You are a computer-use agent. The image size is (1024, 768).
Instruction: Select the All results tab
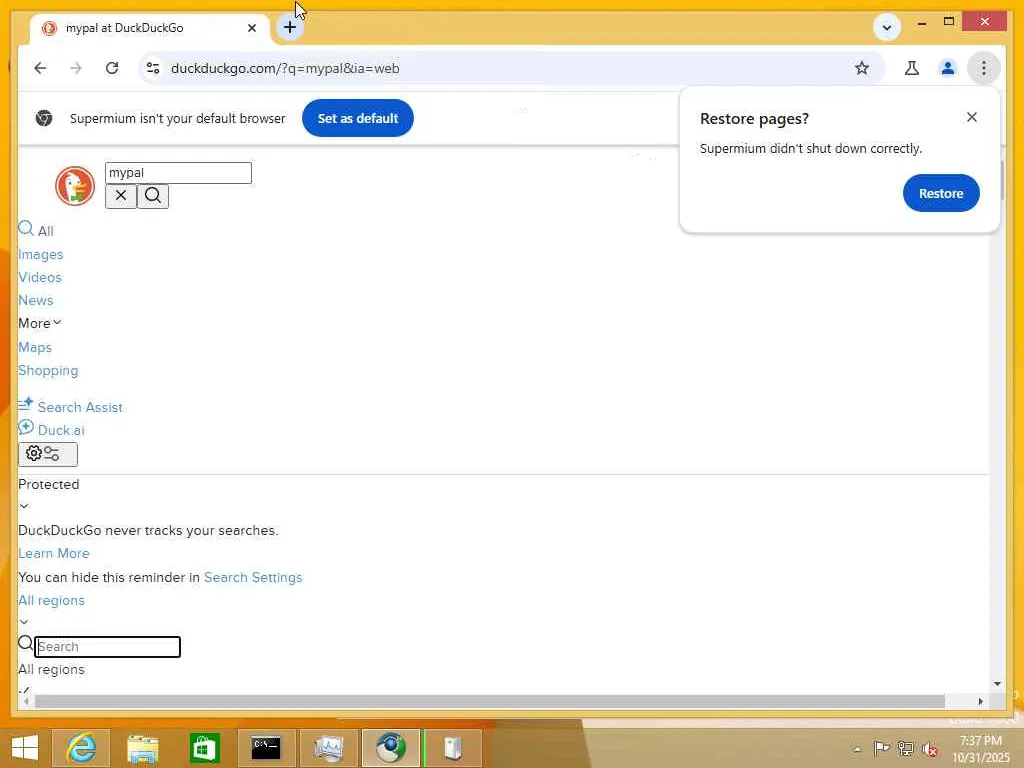point(36,230)
